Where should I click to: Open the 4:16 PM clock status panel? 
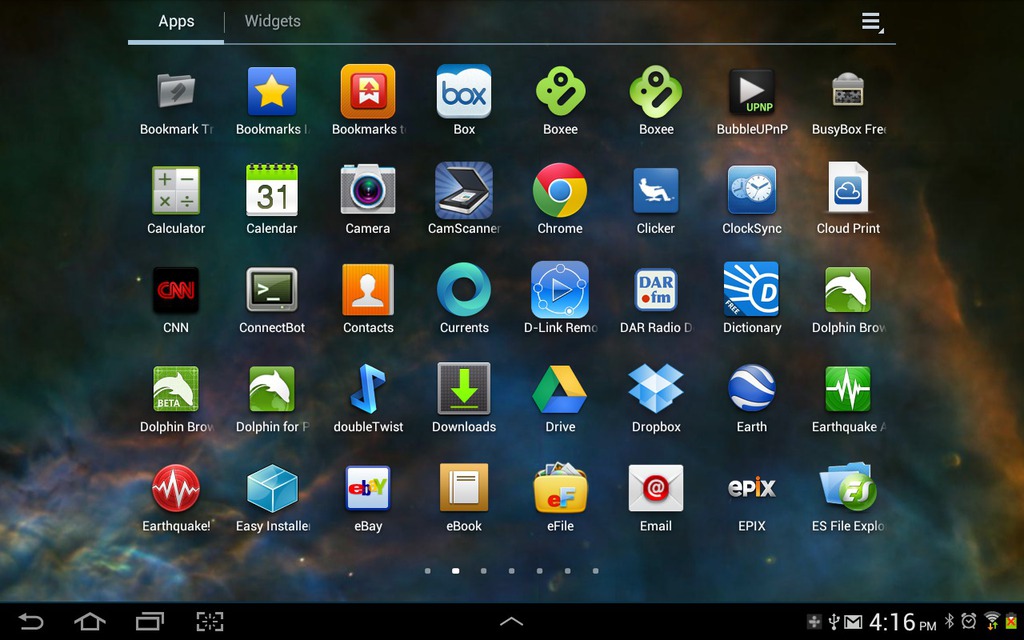(x=902, y=622)
